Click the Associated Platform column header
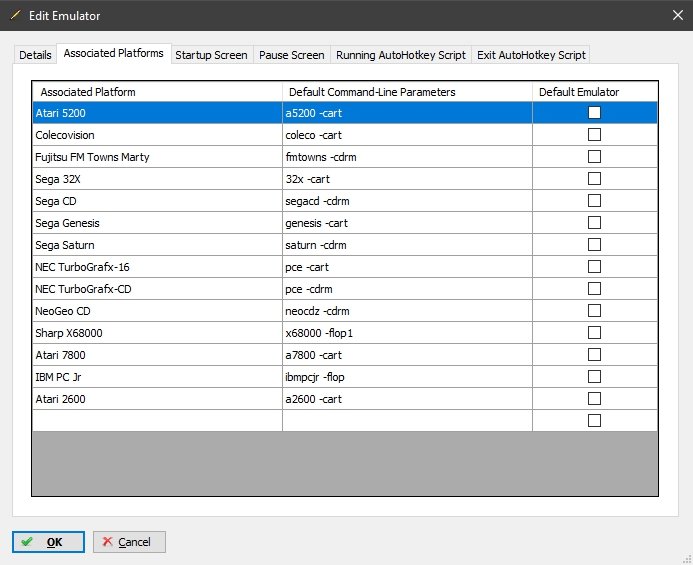 coord(157,92)
